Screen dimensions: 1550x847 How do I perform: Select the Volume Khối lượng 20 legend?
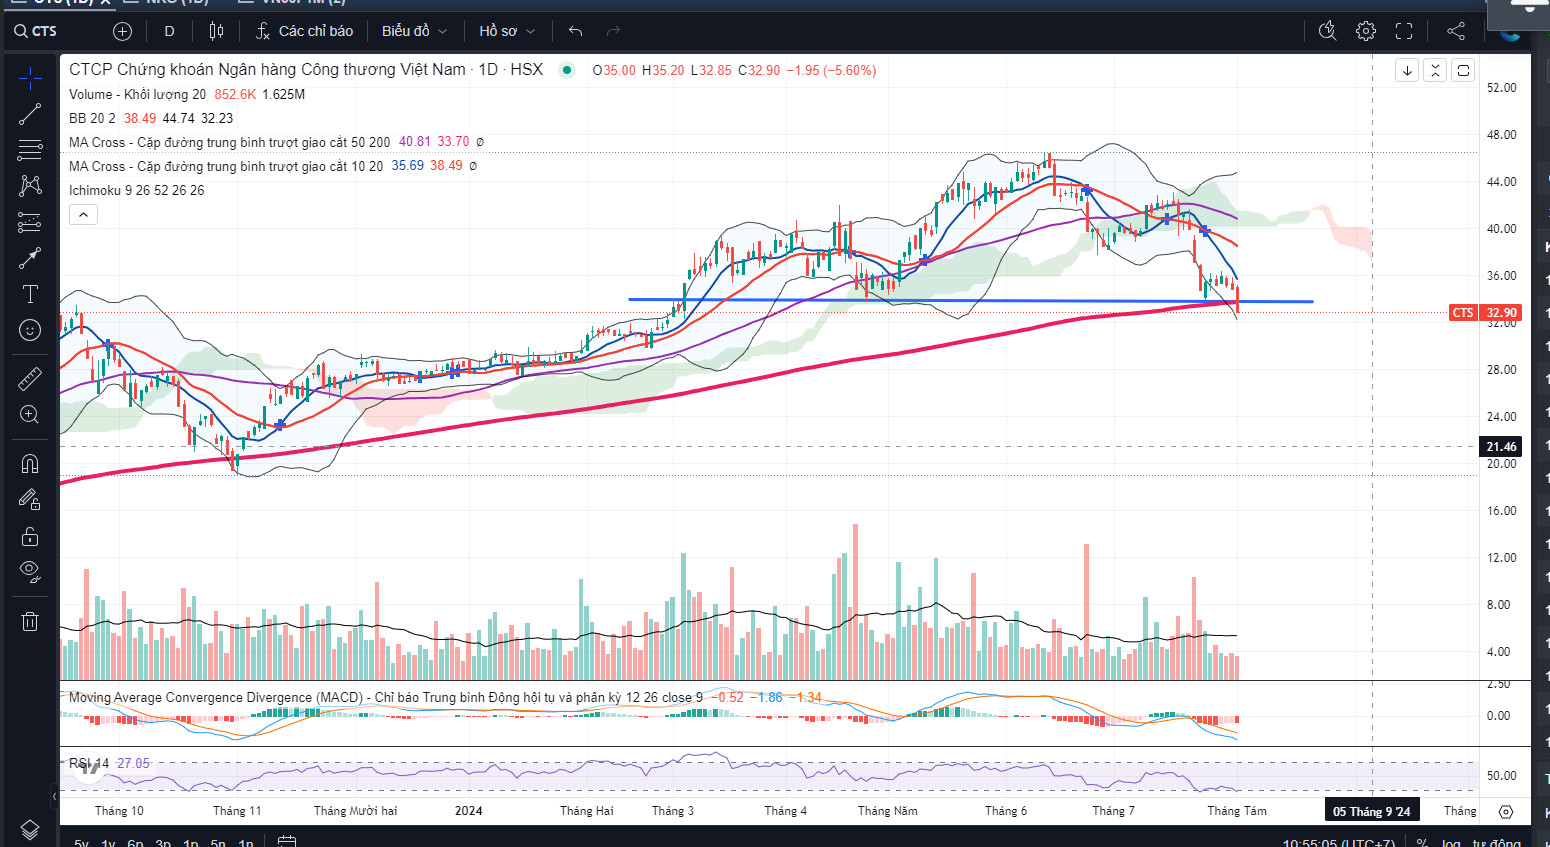(x=137, y=94)
